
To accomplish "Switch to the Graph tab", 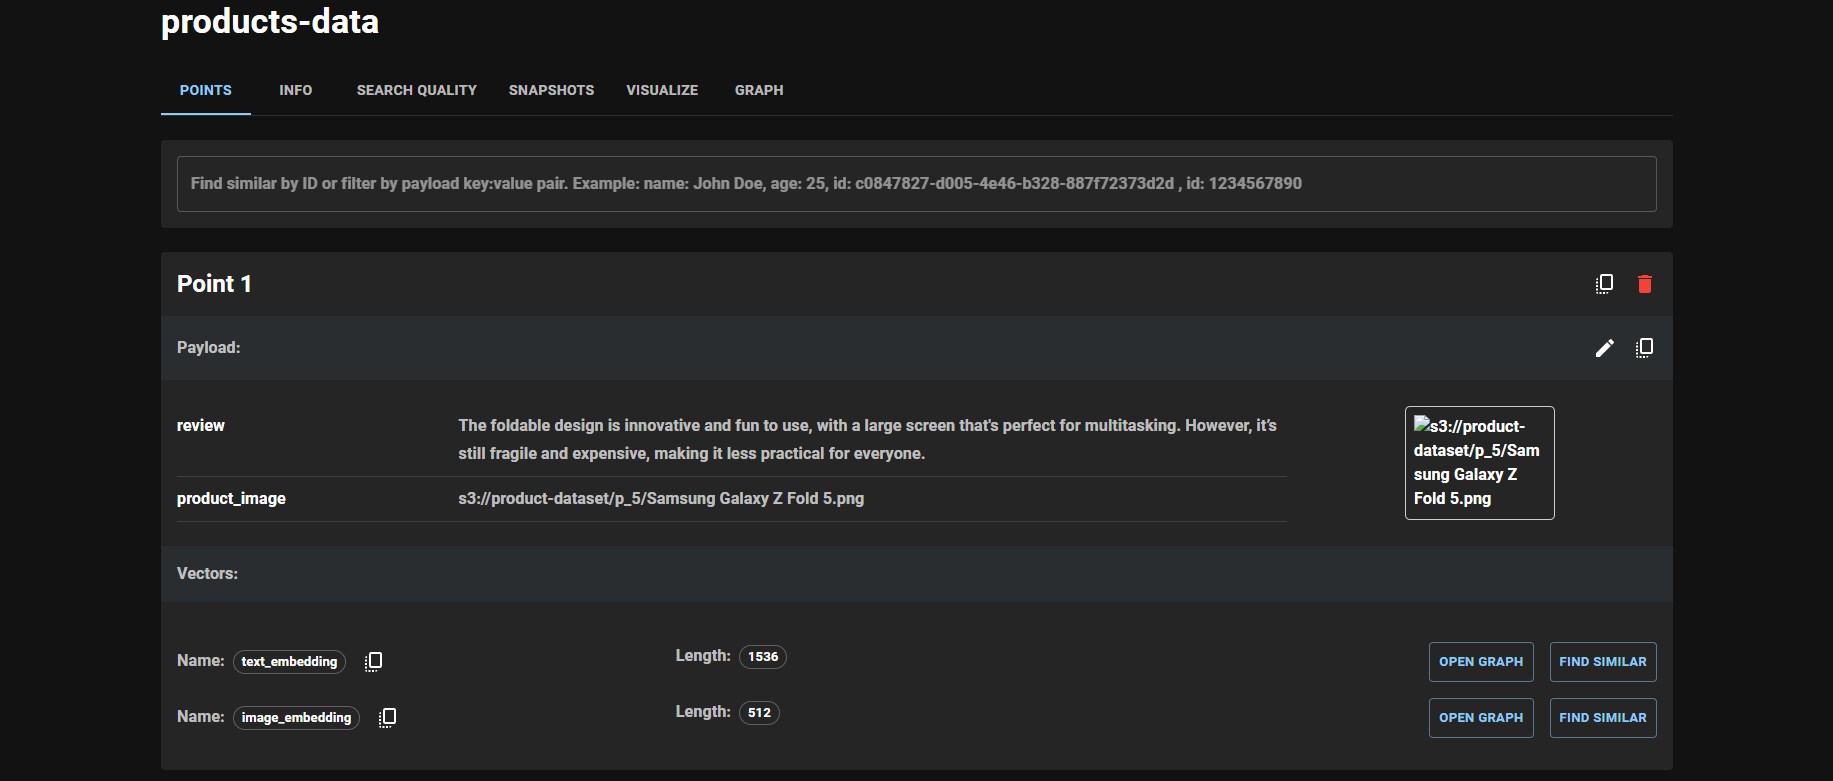I will coord(759,90).
